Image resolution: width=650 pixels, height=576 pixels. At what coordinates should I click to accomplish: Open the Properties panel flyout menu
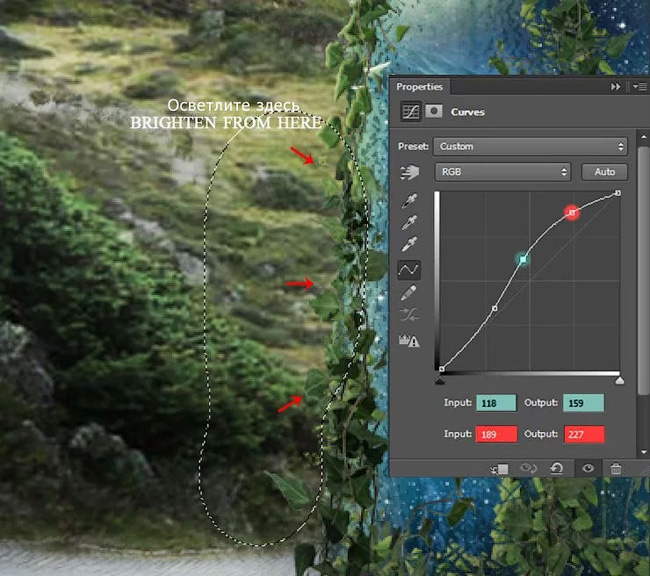640,87
